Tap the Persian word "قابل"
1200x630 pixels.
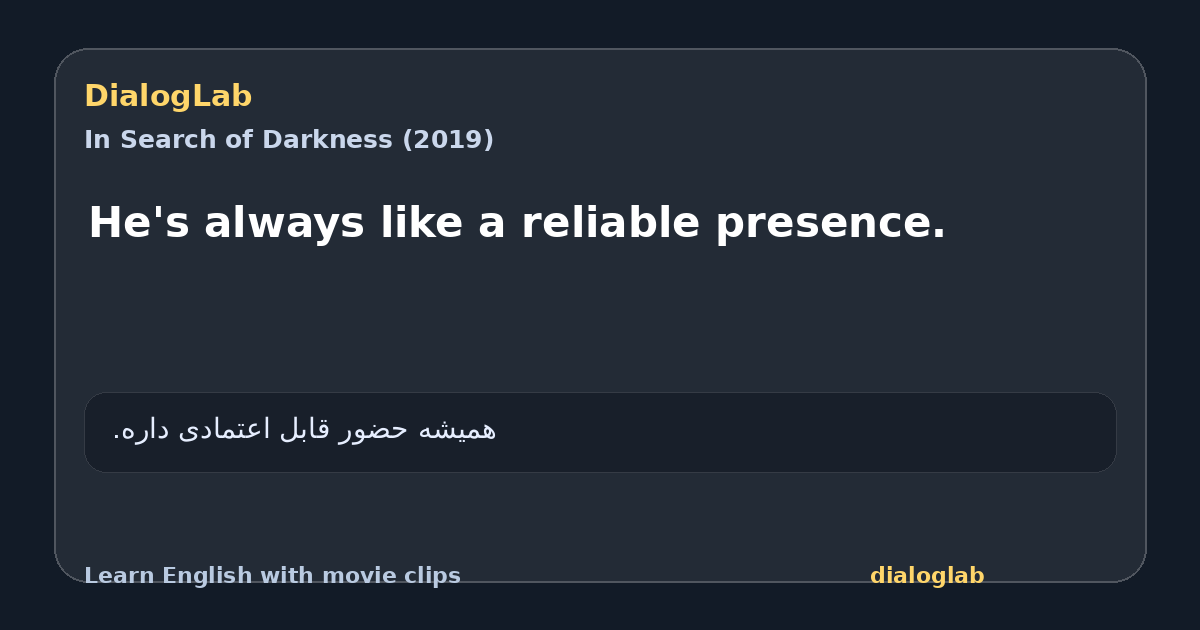(x=305, y=429)
